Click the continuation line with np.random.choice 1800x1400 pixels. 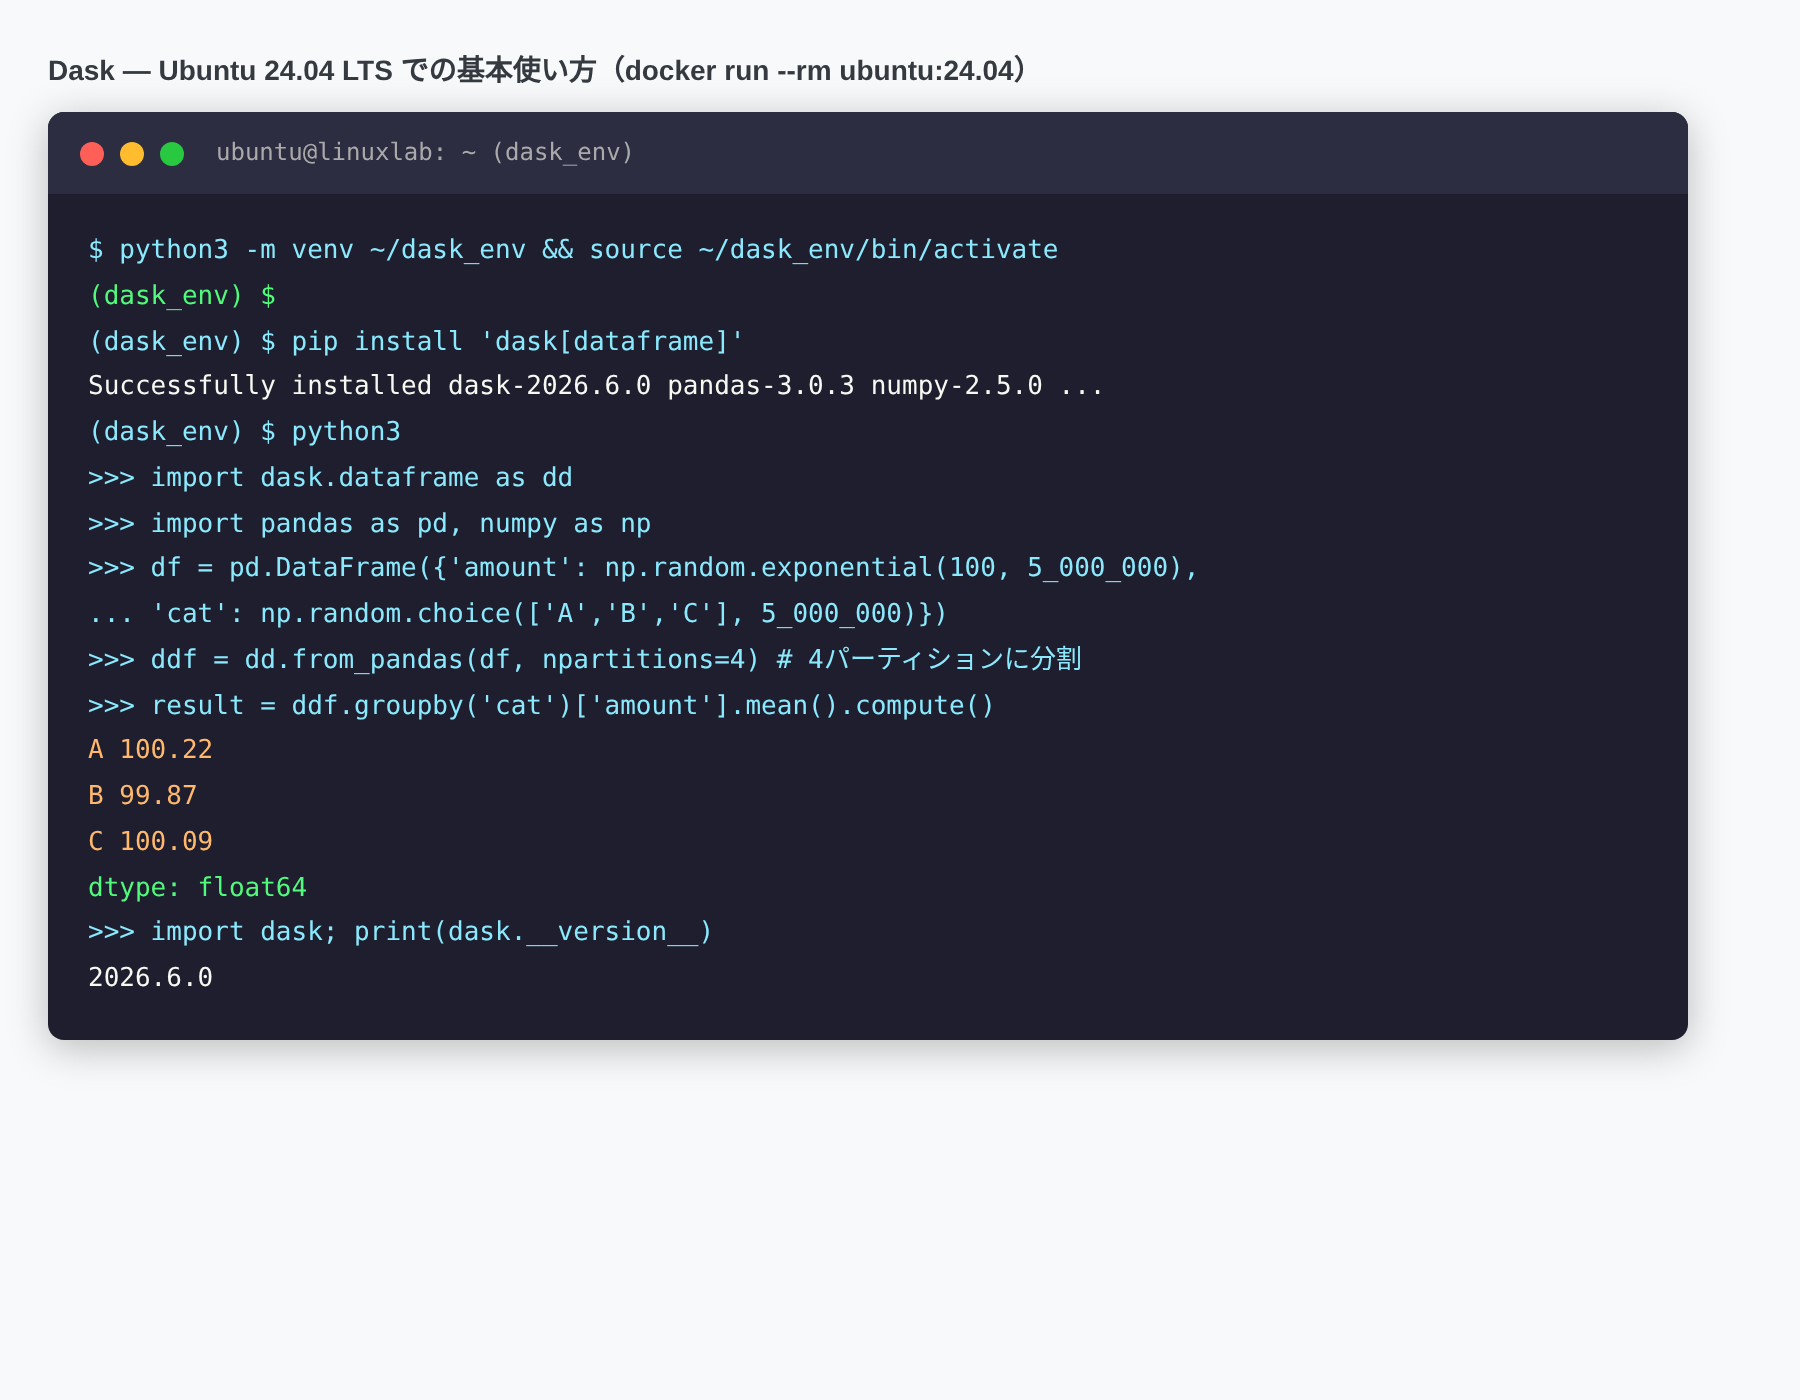tap(518, 613)
